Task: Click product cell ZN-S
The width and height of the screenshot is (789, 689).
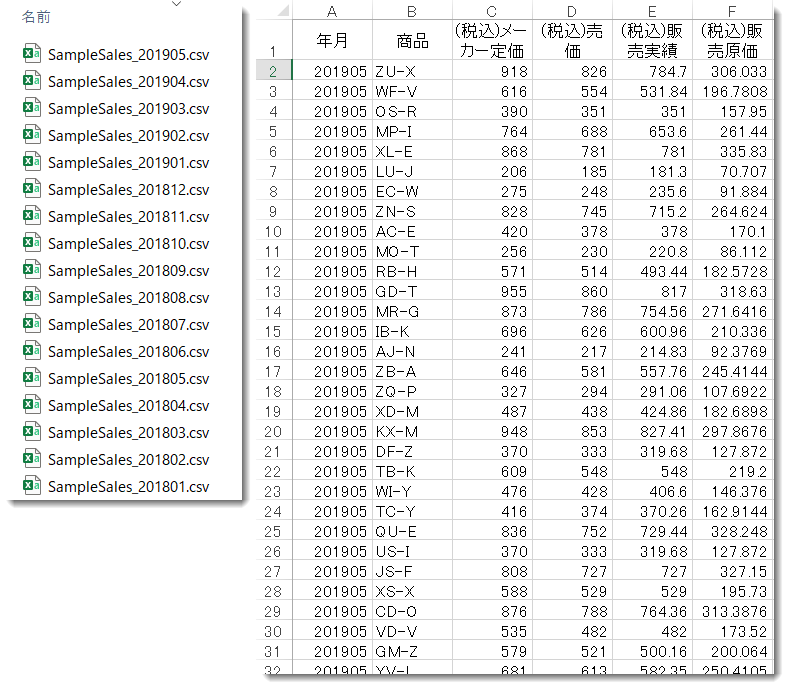Action: [412, 211]
